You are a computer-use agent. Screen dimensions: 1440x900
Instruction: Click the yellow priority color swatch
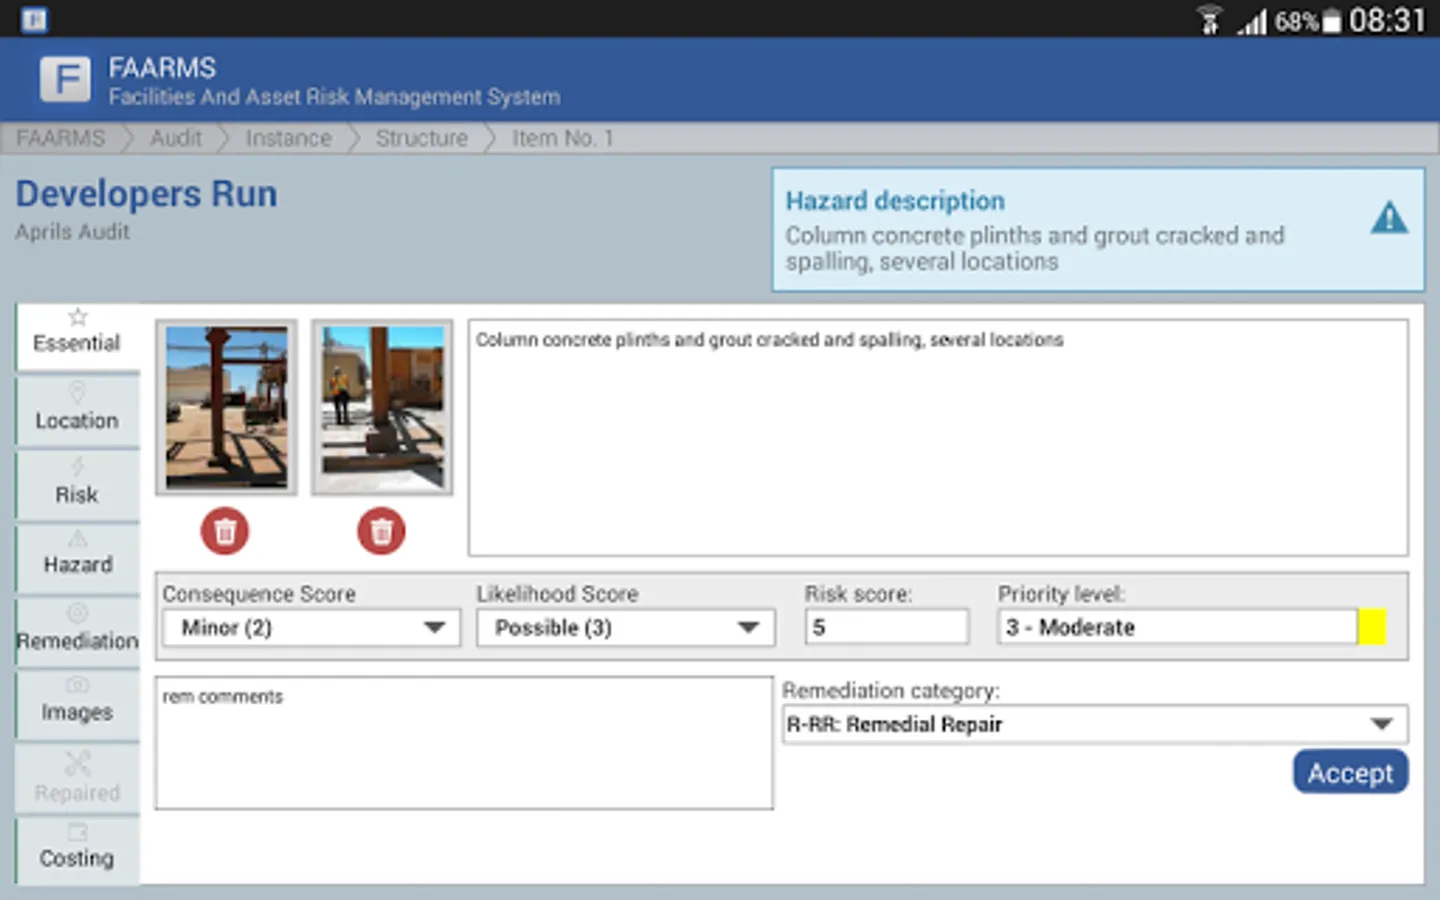click(1372, 627)
